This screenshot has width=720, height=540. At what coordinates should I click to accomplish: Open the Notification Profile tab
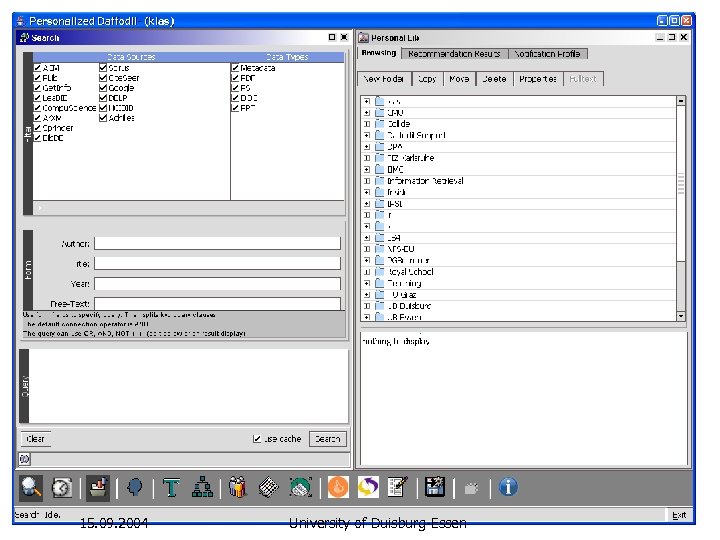pyautogui.click(x=548, y=53)
